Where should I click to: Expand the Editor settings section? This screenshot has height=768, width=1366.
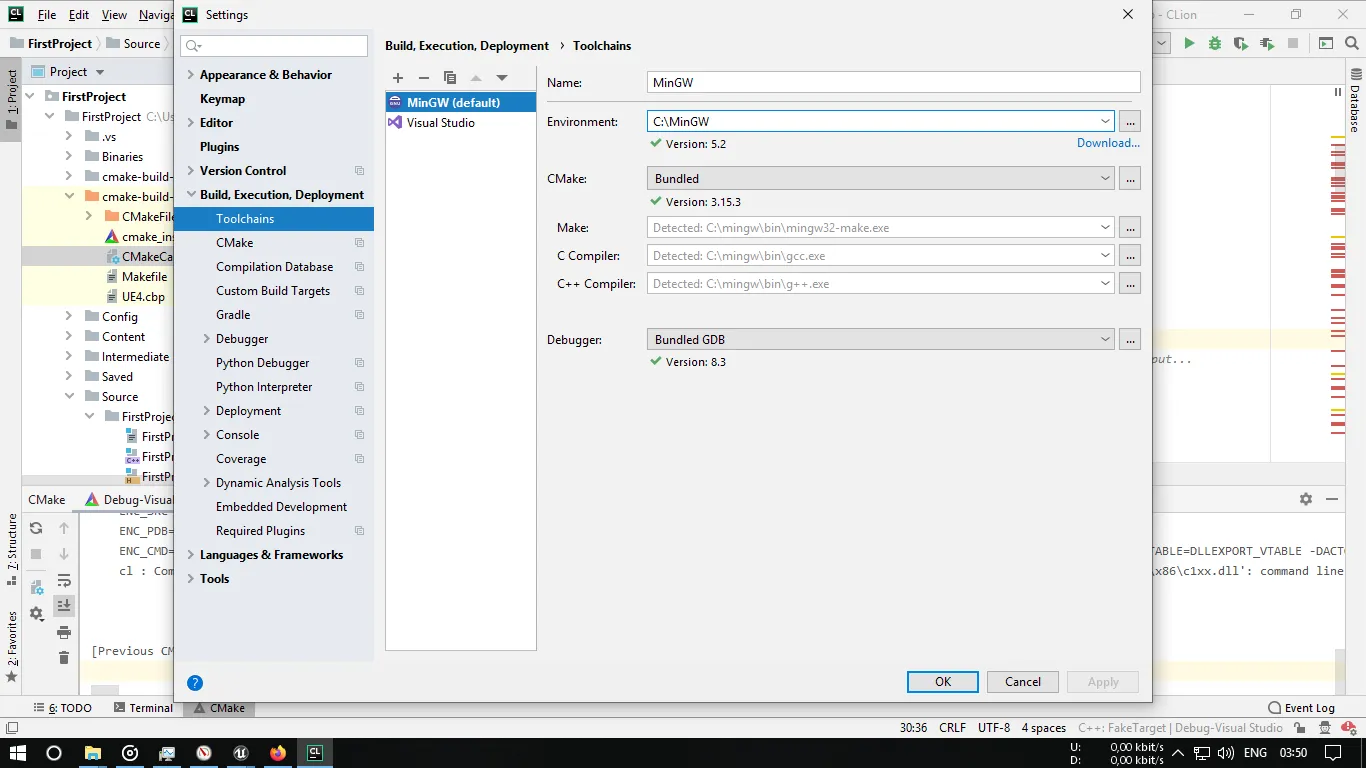[191, 123]
